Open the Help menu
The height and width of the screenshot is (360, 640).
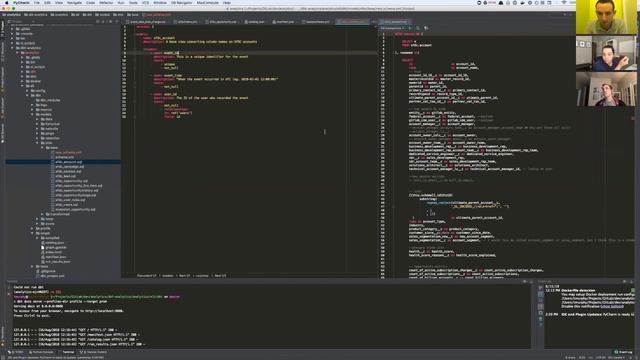(227, 2)
